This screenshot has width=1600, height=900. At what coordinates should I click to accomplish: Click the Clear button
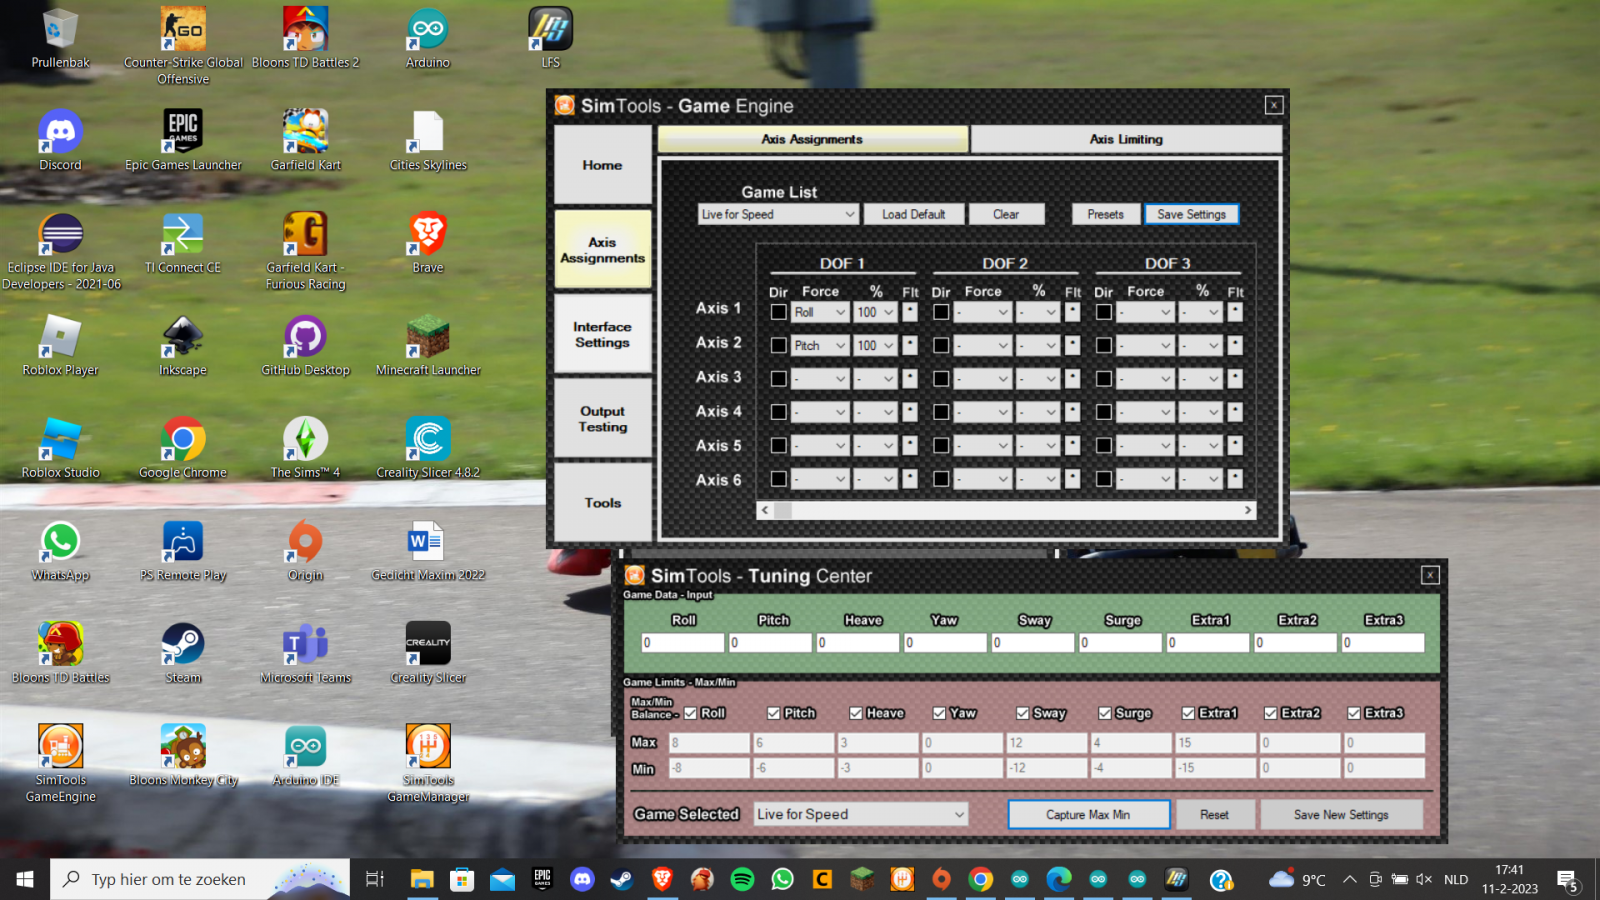1006,214
